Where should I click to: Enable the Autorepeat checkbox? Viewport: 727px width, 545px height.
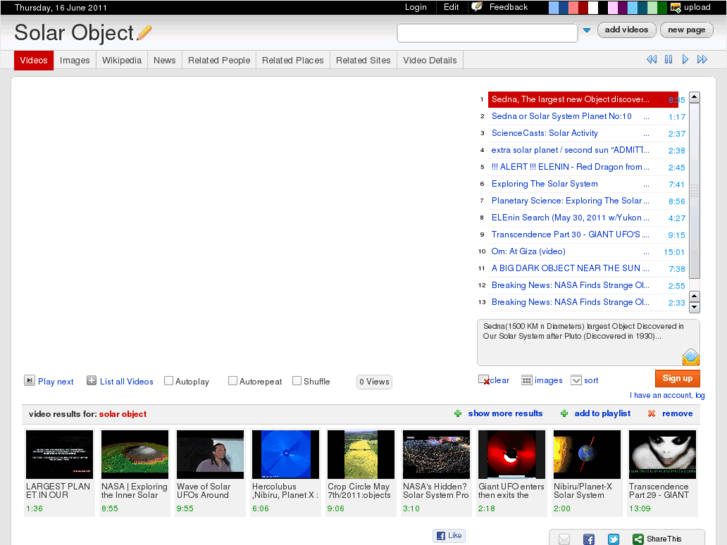(232, 381)
